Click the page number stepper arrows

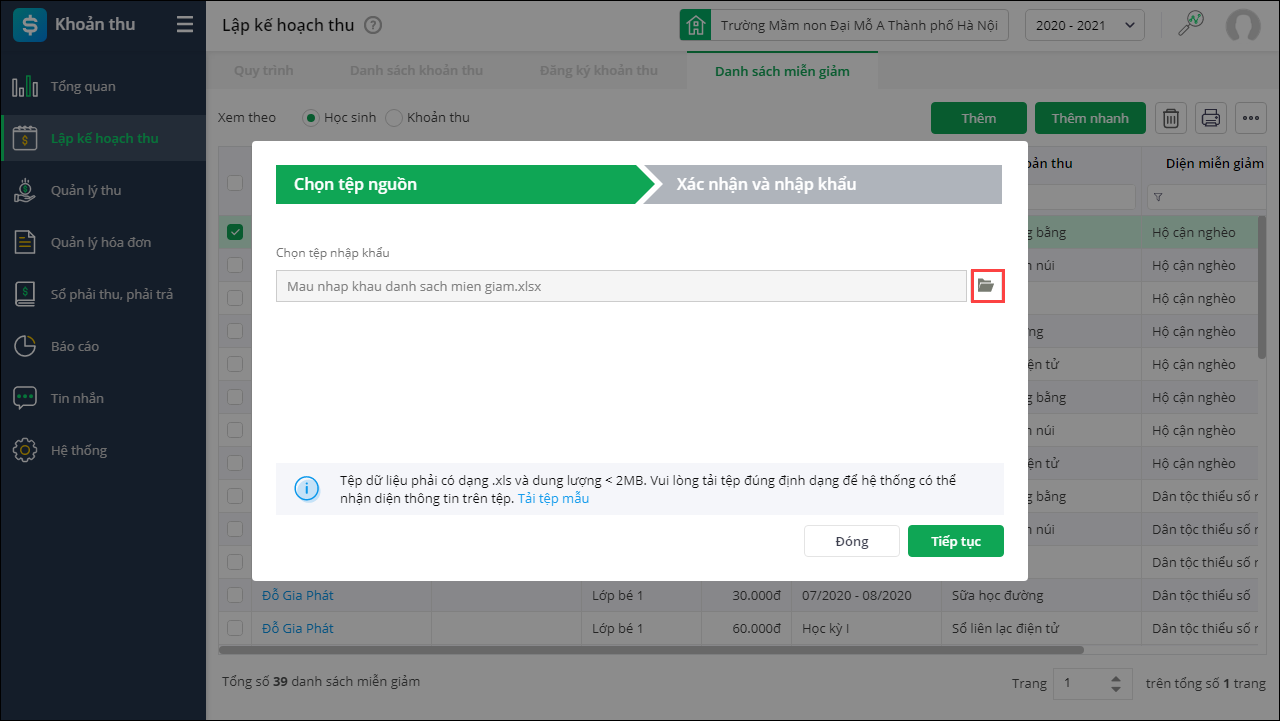click(1117, 684)
